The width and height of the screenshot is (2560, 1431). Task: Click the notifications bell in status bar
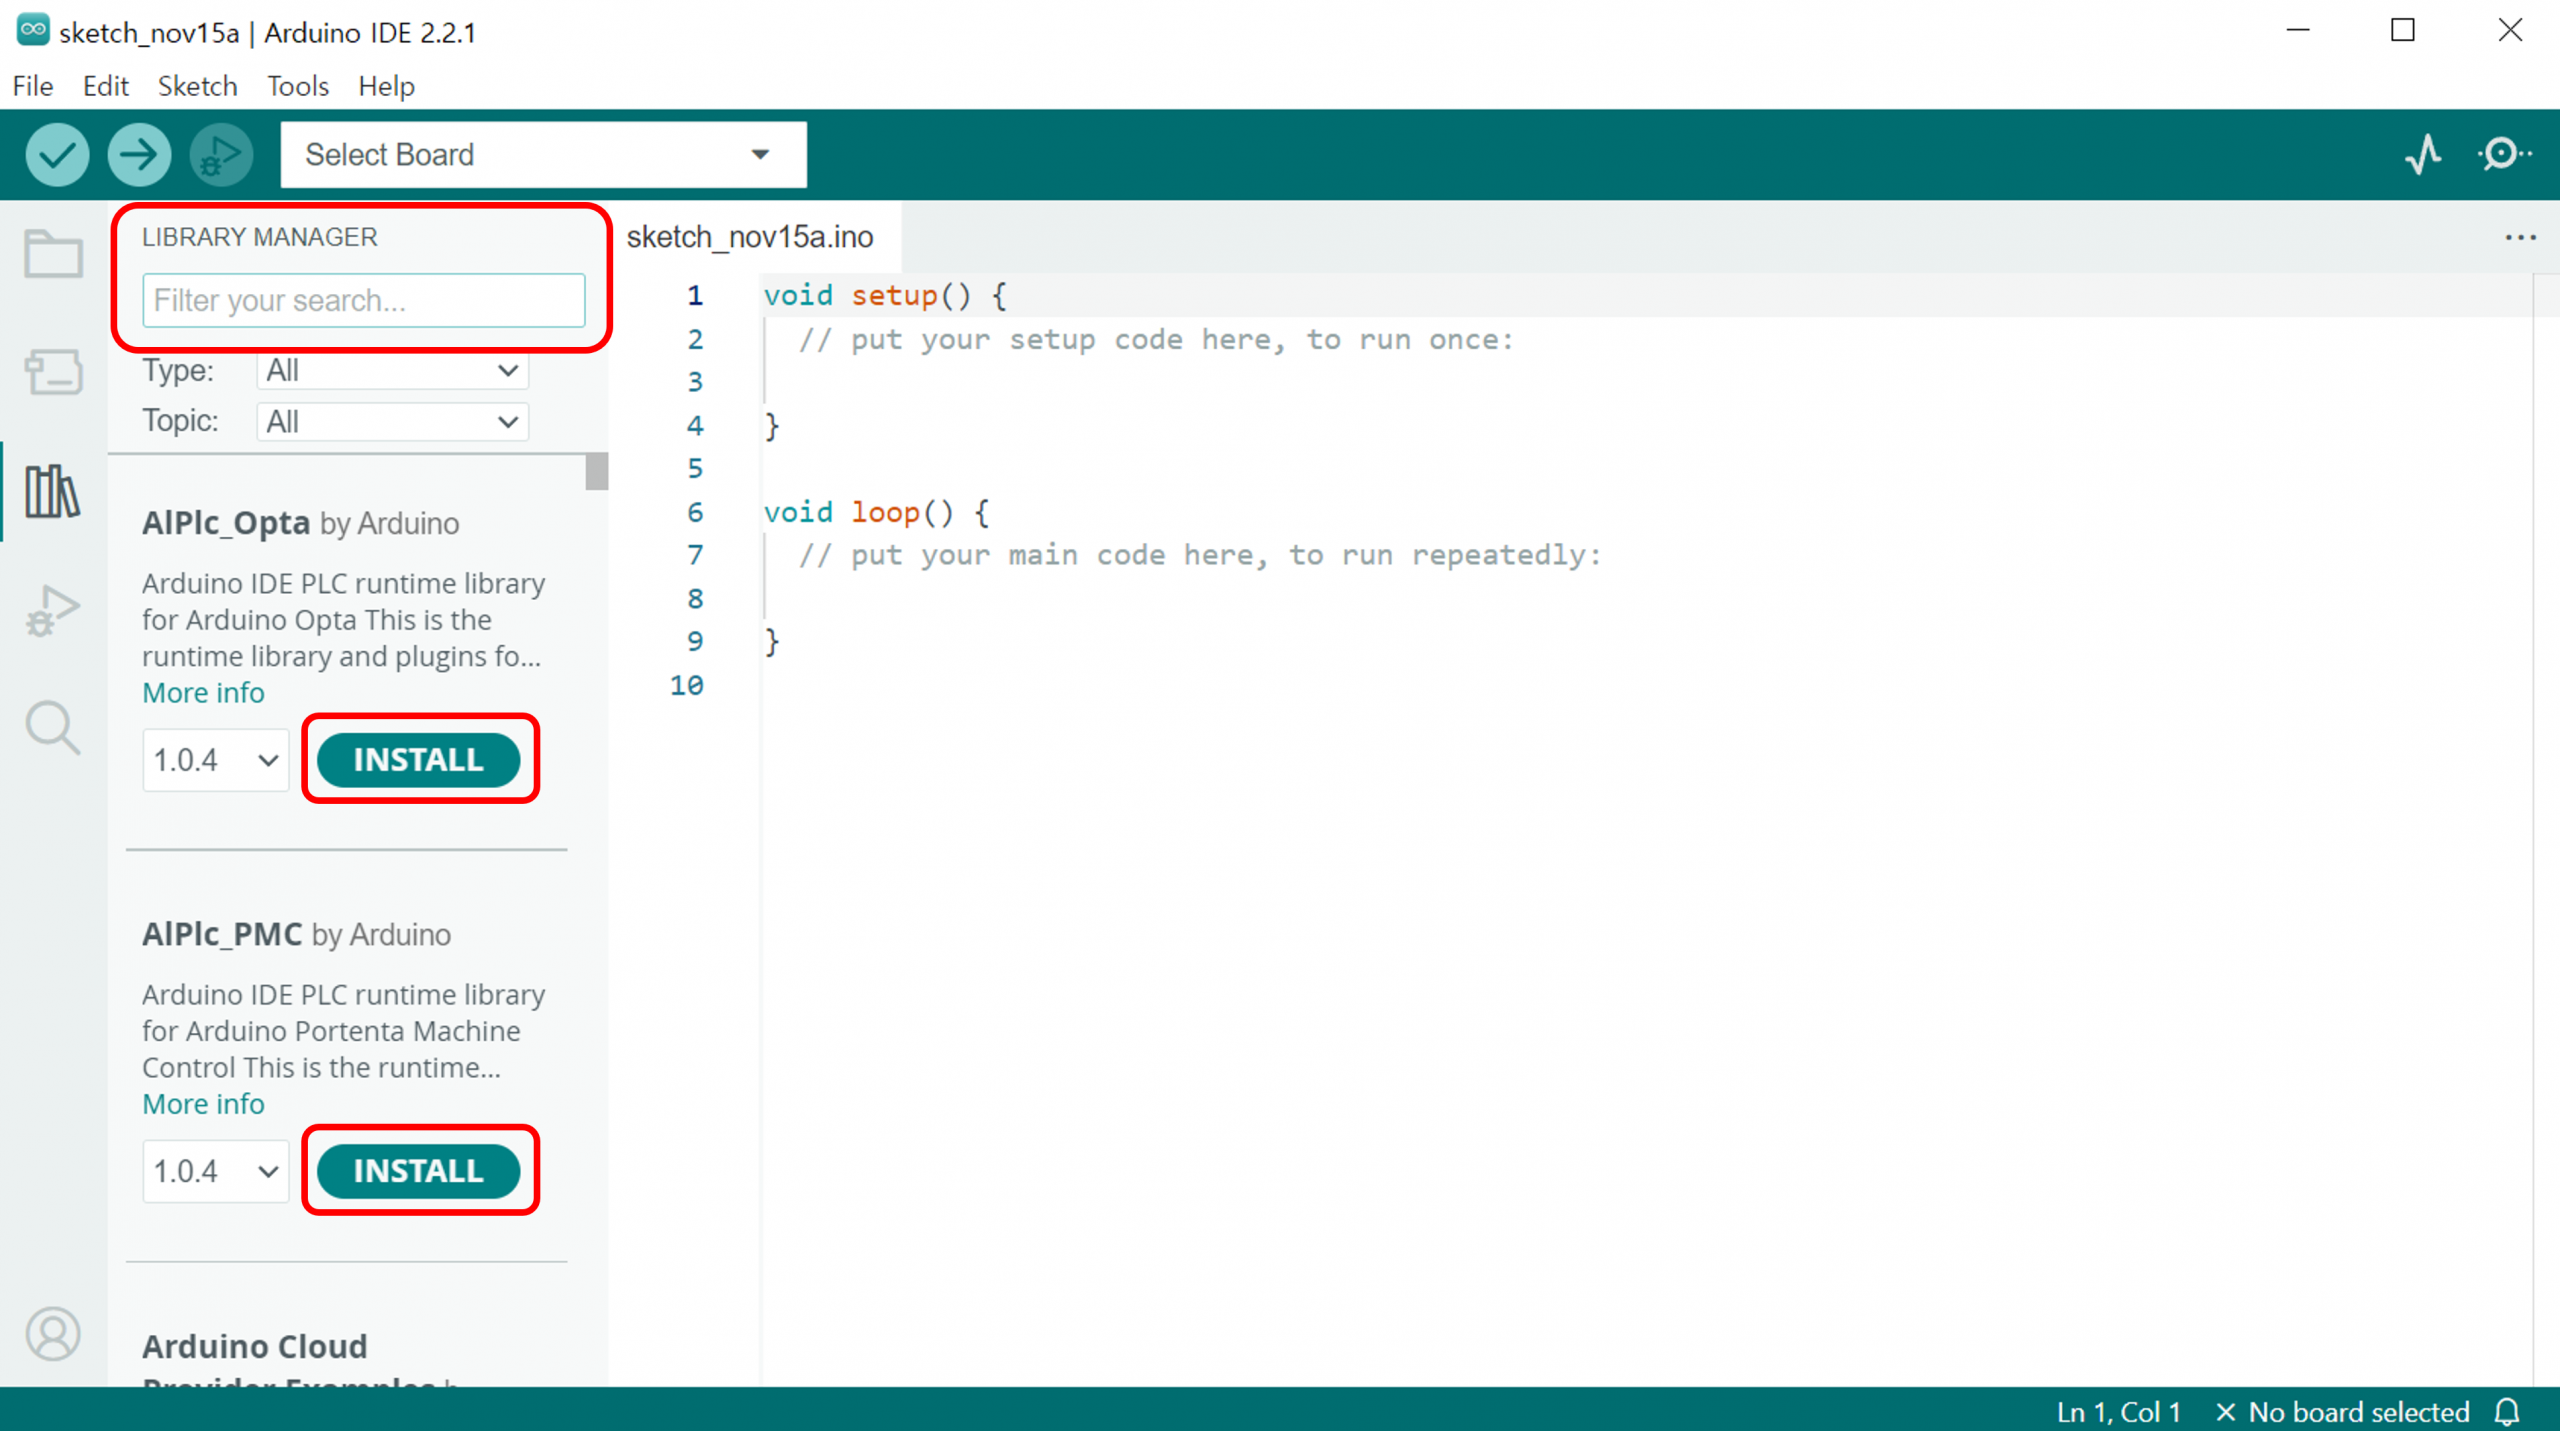[x=2507, y=1411]
